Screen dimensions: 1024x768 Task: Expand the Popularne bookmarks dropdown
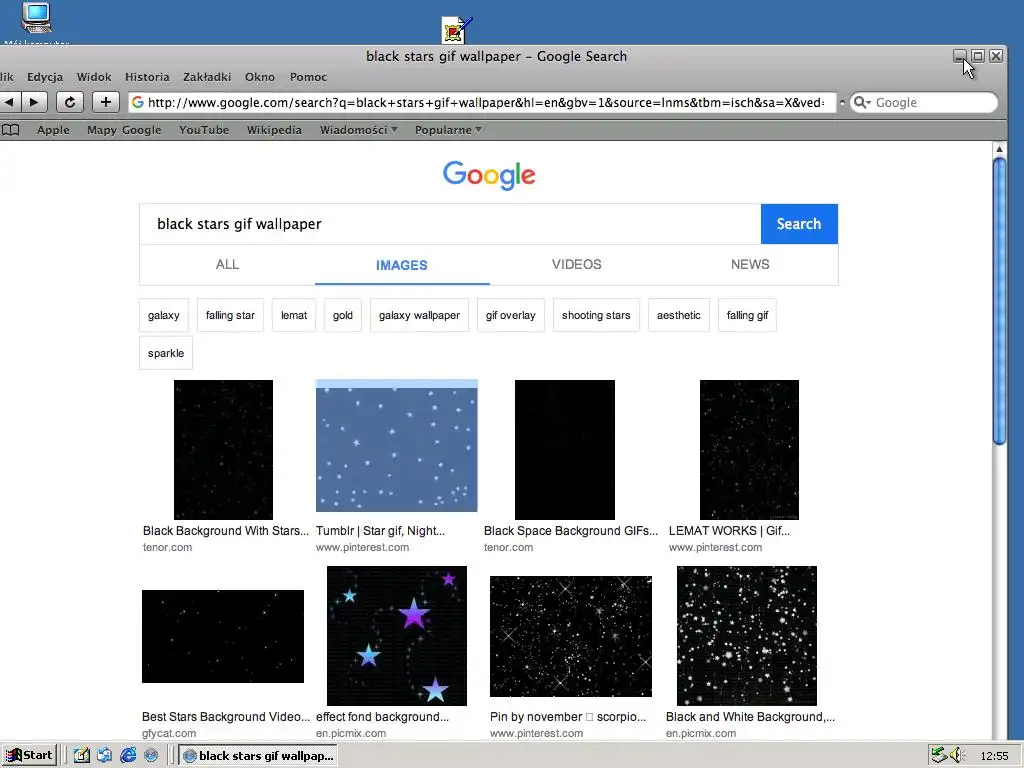pos(448,130)
